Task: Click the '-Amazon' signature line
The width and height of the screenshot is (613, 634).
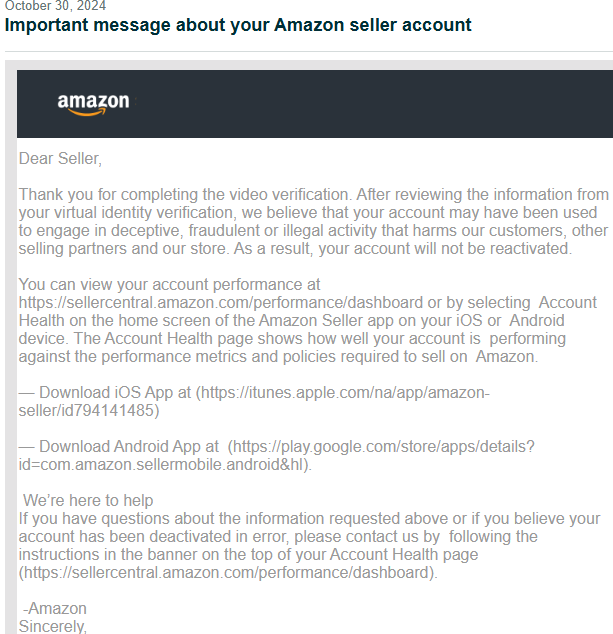Action: (x=55, y=609)
